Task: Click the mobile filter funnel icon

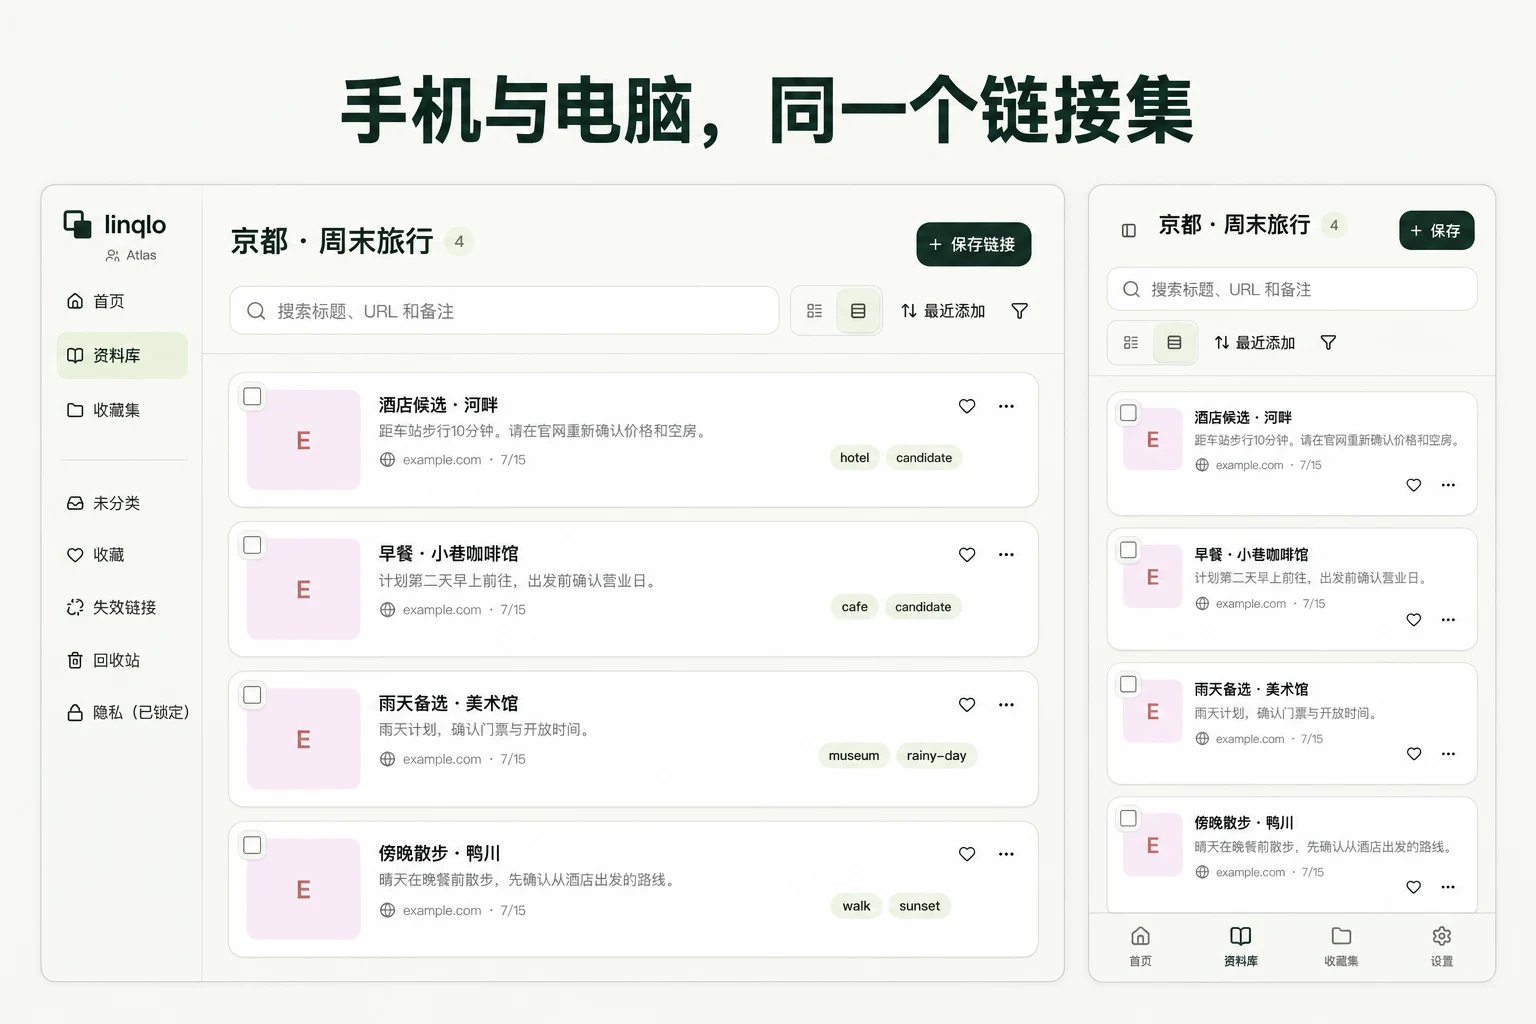Action: point(1328,343)
